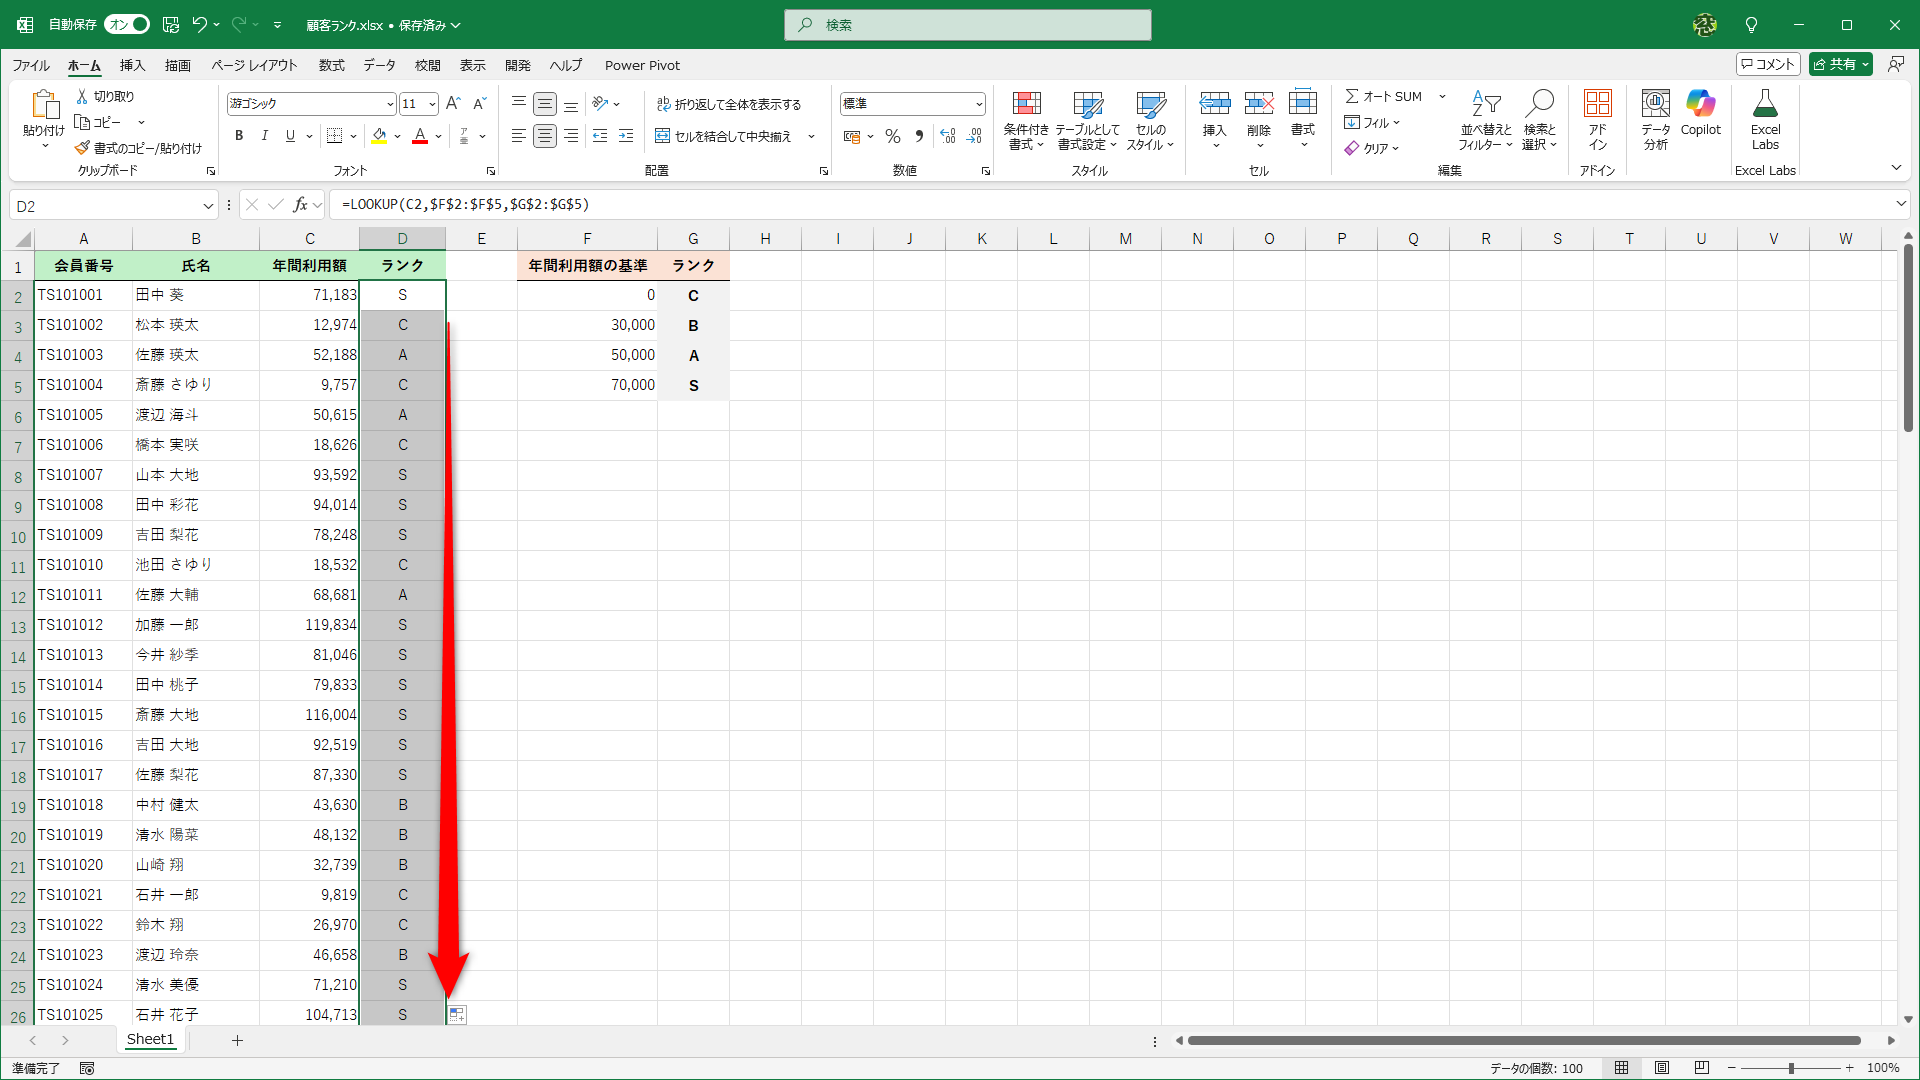Viewport: 1920px width, 1080px height.
Task: Open the font name dropdown
Action: pyautogui.click(x=390, y=104)
